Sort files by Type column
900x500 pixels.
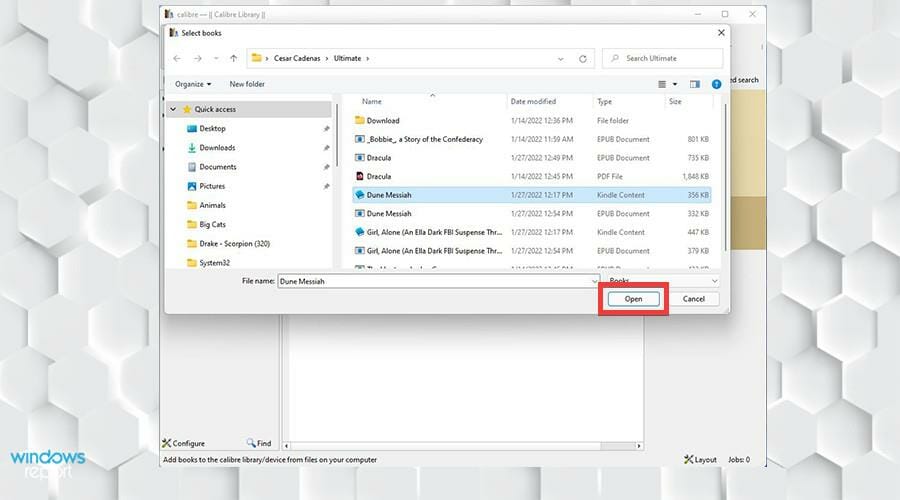(604, 101)
